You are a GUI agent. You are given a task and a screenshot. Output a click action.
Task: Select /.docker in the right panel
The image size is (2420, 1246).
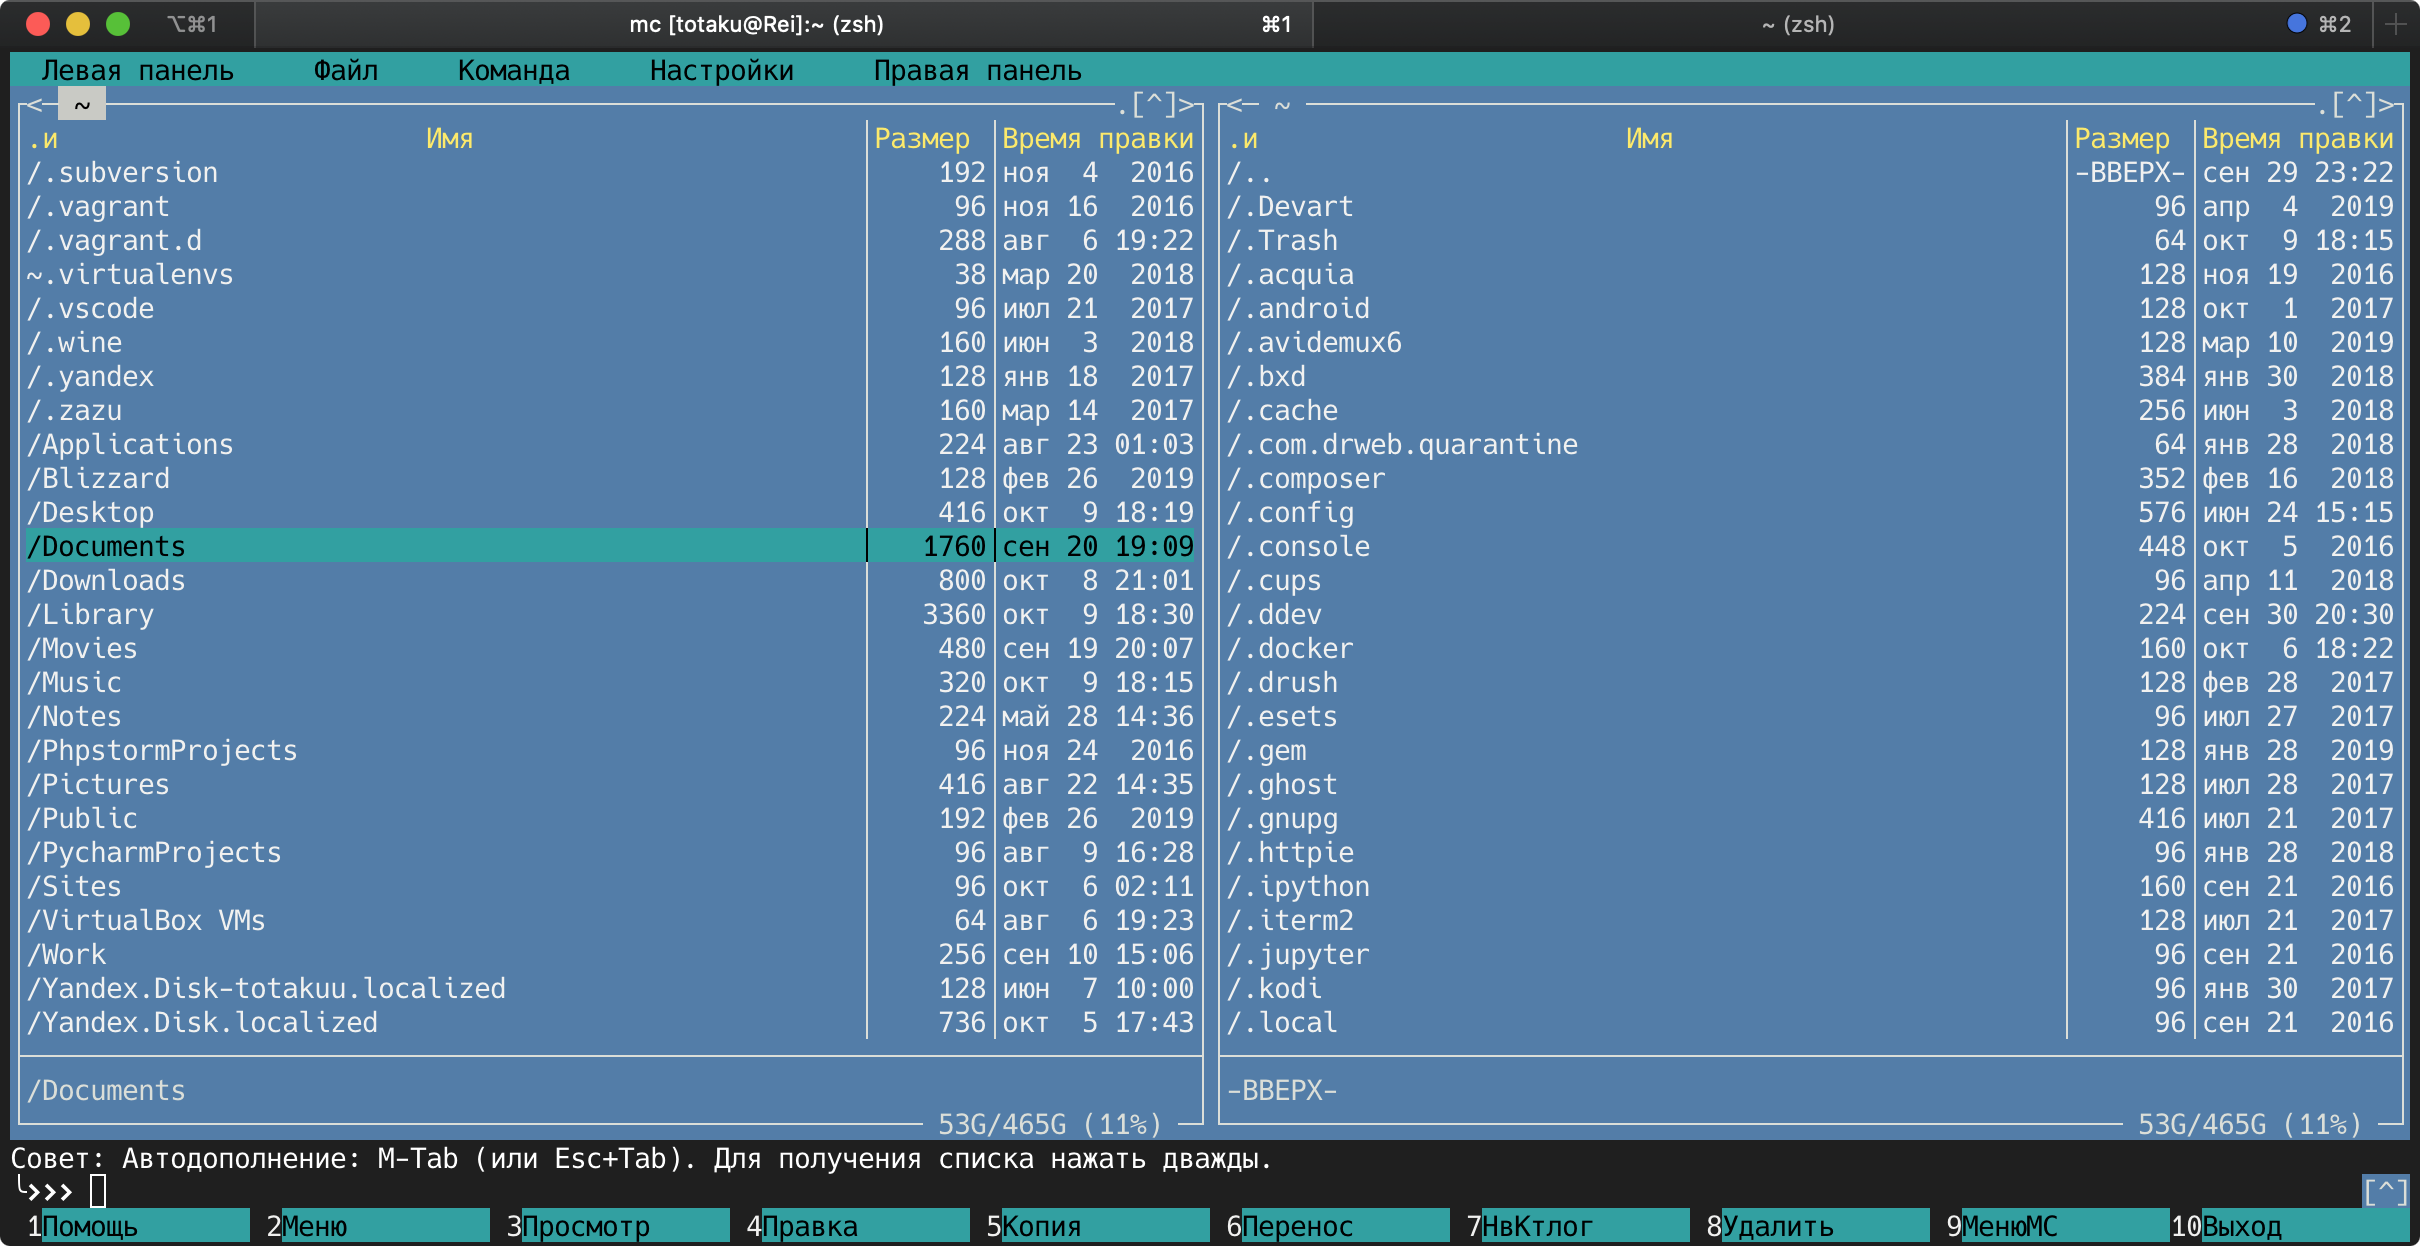(x=1810, y=649)
